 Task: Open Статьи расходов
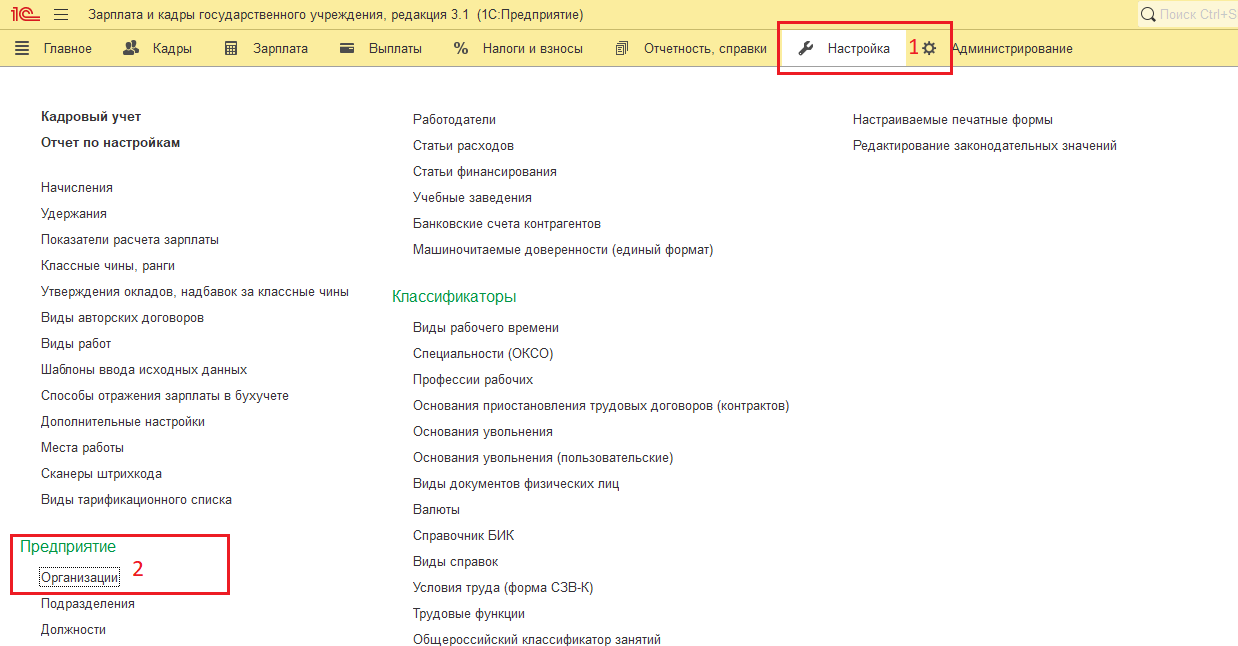[463, 146]
